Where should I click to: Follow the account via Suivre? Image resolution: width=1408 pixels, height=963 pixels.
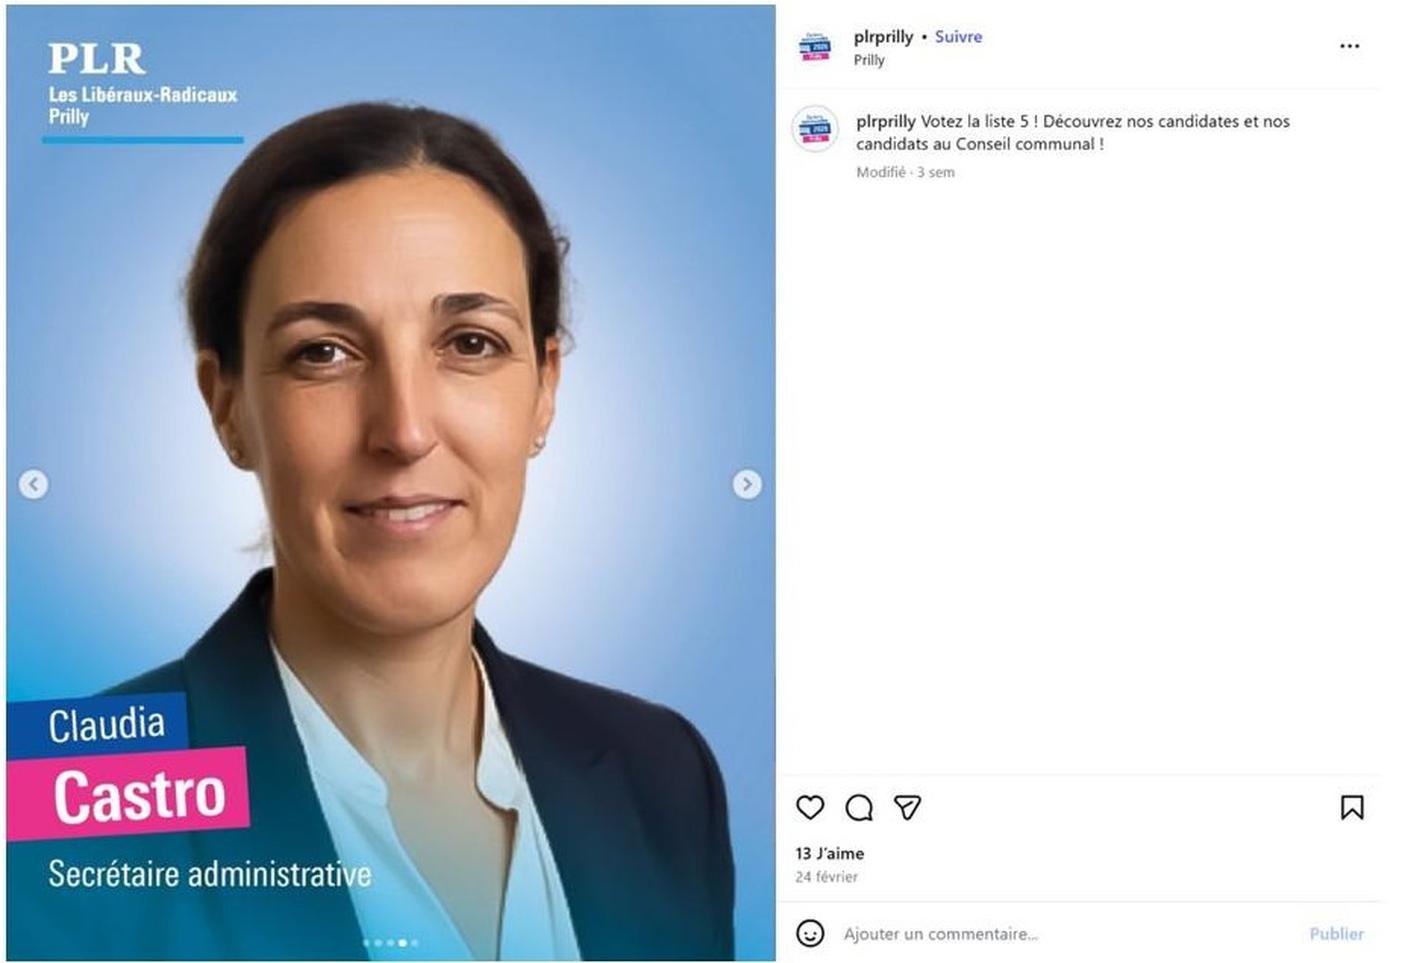click(958, 36)
